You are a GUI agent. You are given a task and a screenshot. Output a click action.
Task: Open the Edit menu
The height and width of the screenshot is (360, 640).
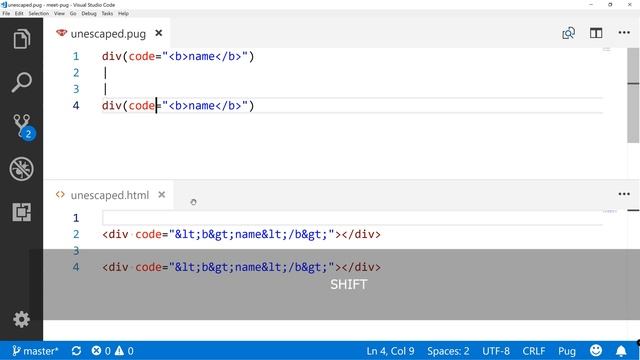[19, 13]
